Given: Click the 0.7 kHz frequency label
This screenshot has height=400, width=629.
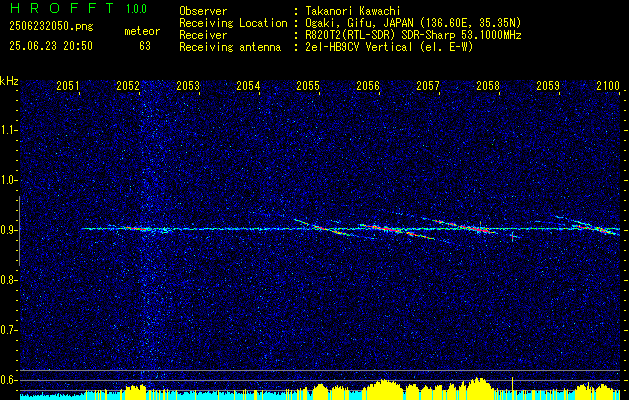Looking at the screenshot, I should pyautogui.click(x=8, y=330).
